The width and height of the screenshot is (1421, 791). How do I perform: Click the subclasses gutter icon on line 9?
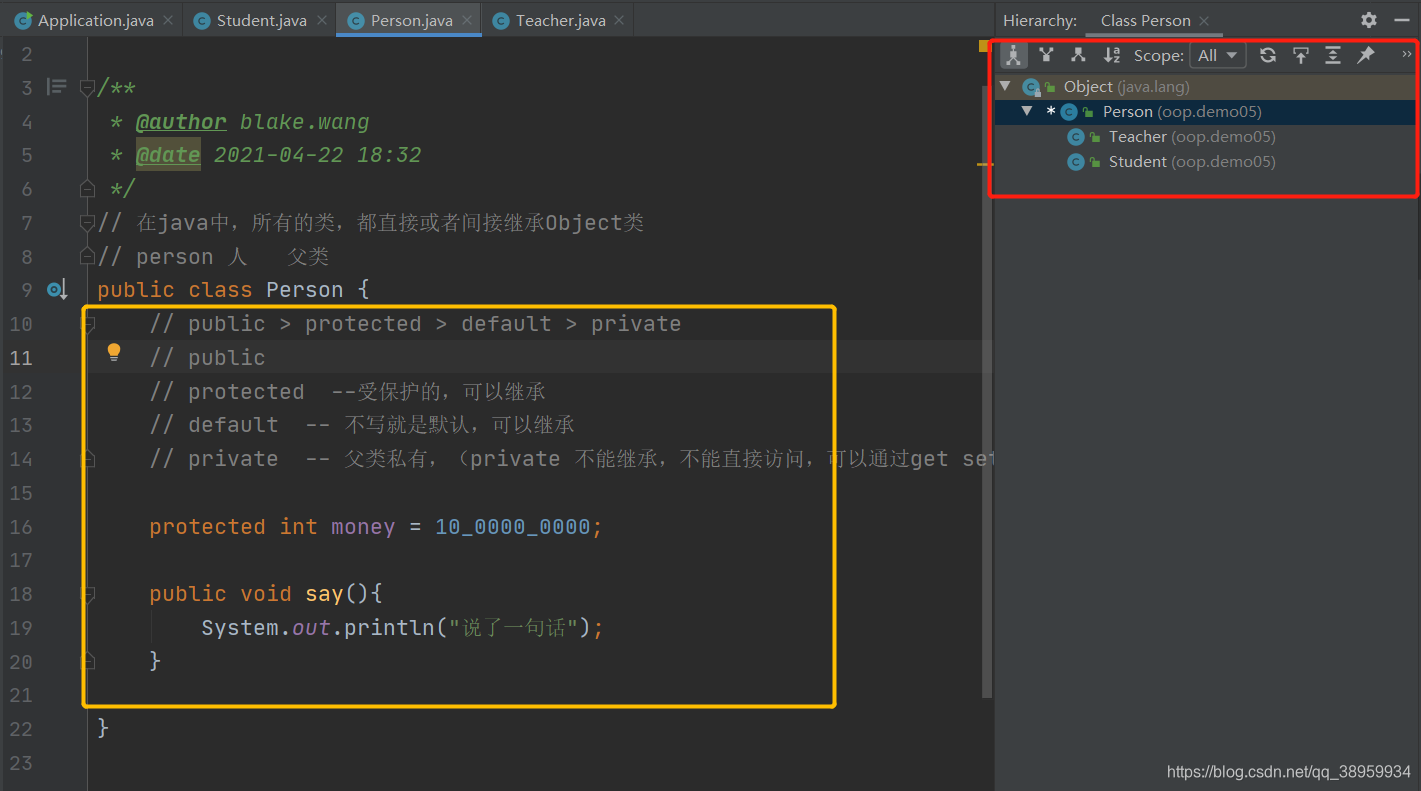click(57, 290)
